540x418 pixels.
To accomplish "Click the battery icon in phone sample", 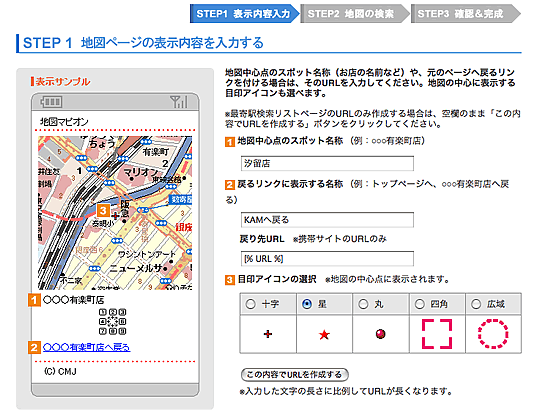I will [51, 102].
